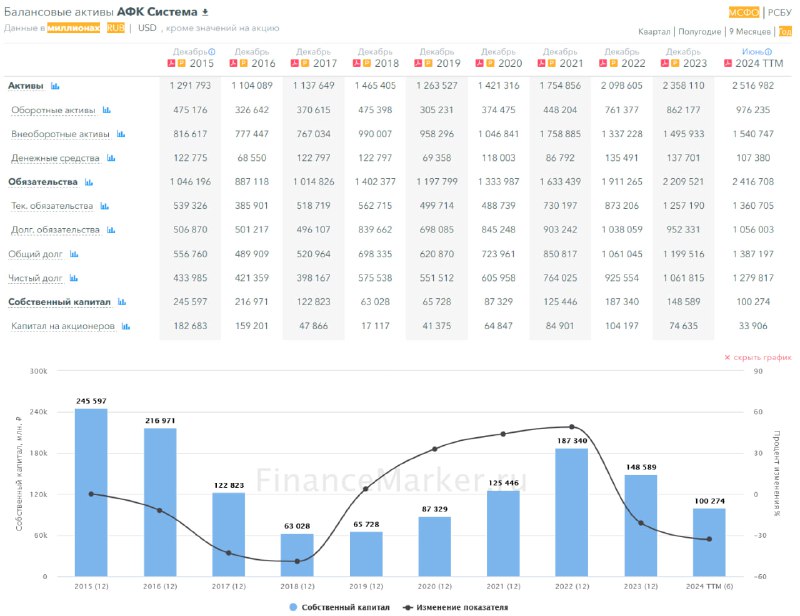The image size is (800, 616).
Task: Switch reporting standard to РСБУ
Action: (x=780, y=12)
